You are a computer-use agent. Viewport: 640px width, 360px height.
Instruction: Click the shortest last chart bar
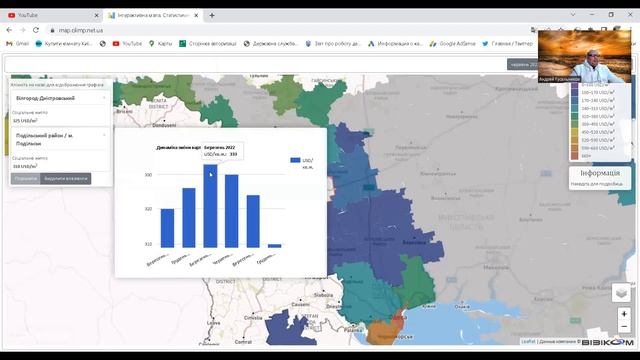point(274,246)
